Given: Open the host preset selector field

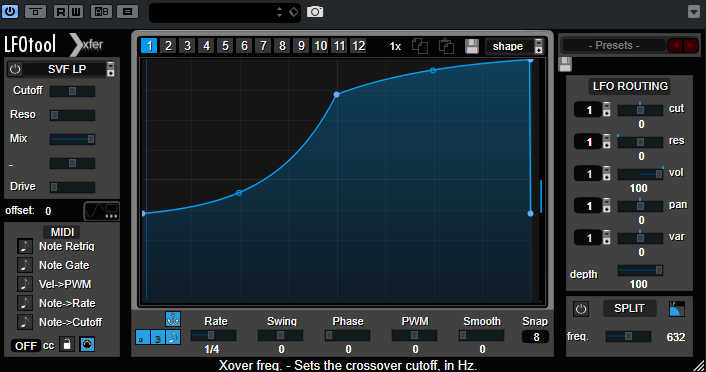Looking at the screenshot, I should [x=225, y=12].
